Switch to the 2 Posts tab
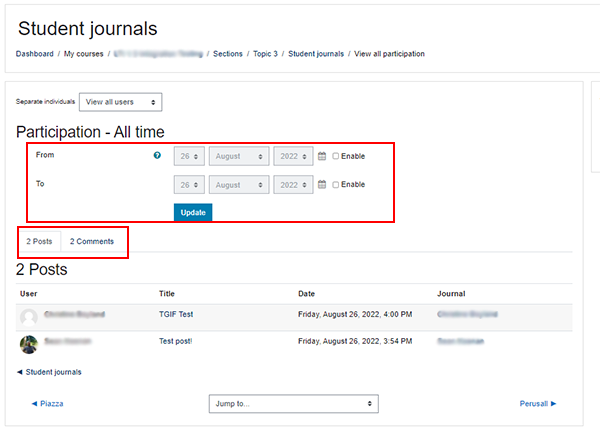Viewport: 600px width, 442px height. 39,241
